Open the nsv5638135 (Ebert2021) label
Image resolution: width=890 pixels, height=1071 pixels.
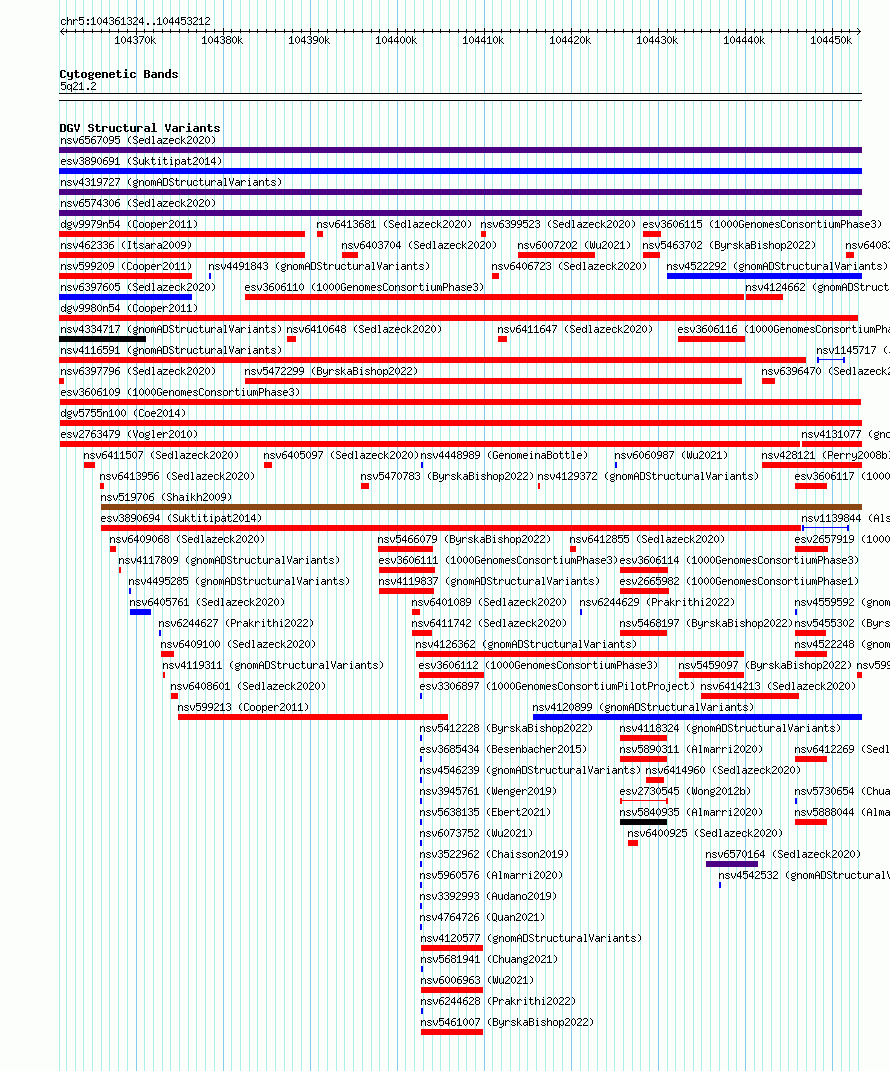tap(485, 813)
